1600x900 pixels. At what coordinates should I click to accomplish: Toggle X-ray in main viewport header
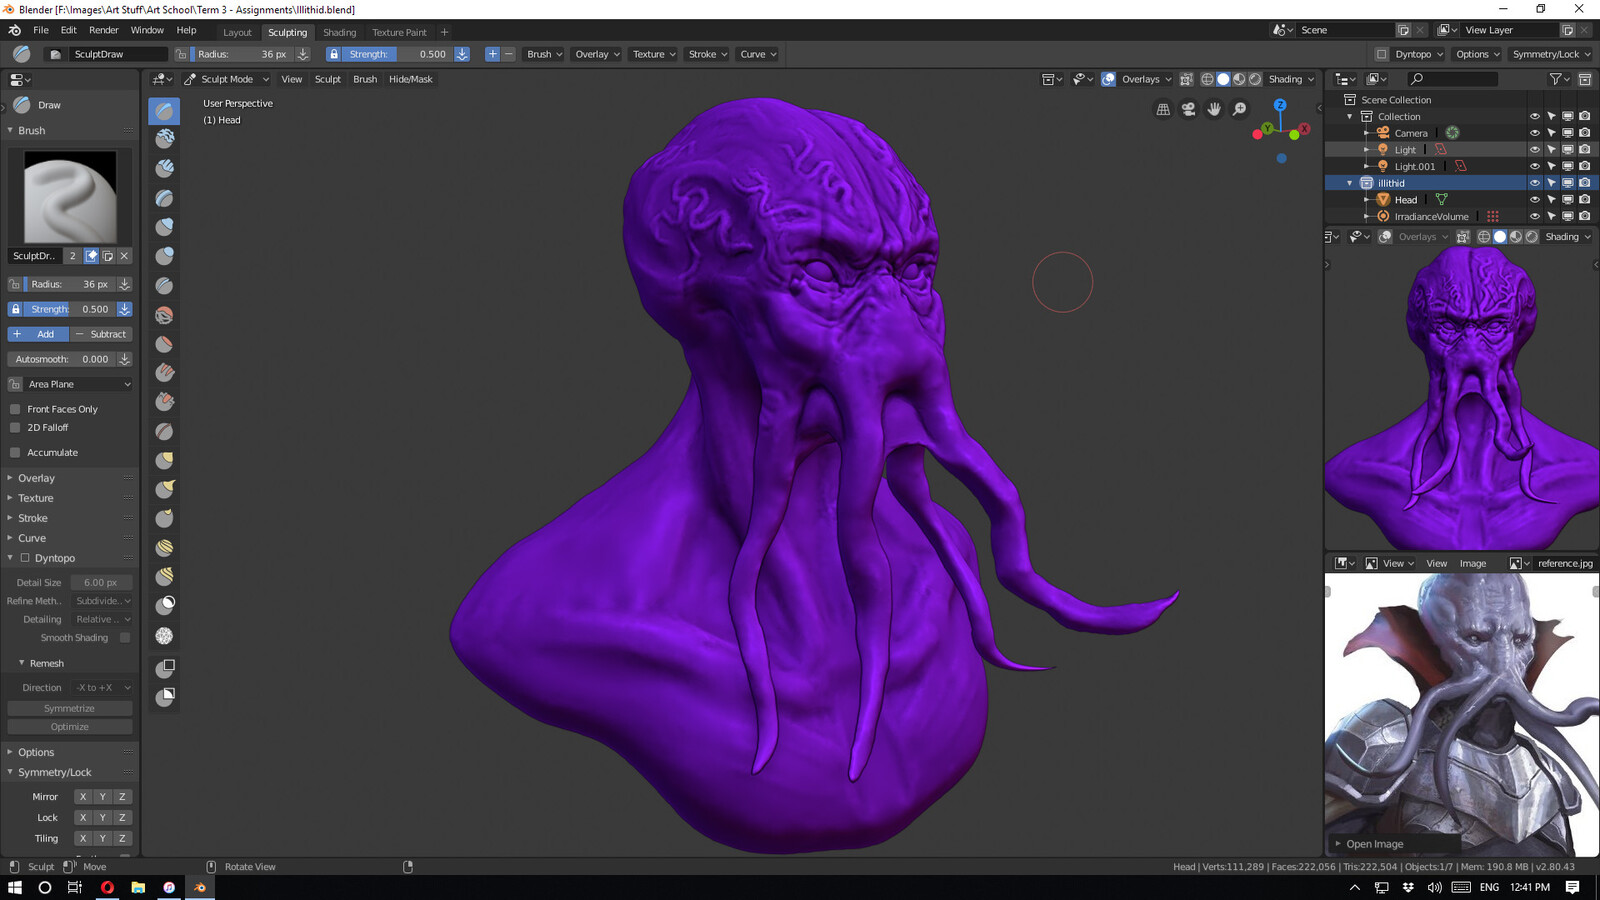(1186, 79)
